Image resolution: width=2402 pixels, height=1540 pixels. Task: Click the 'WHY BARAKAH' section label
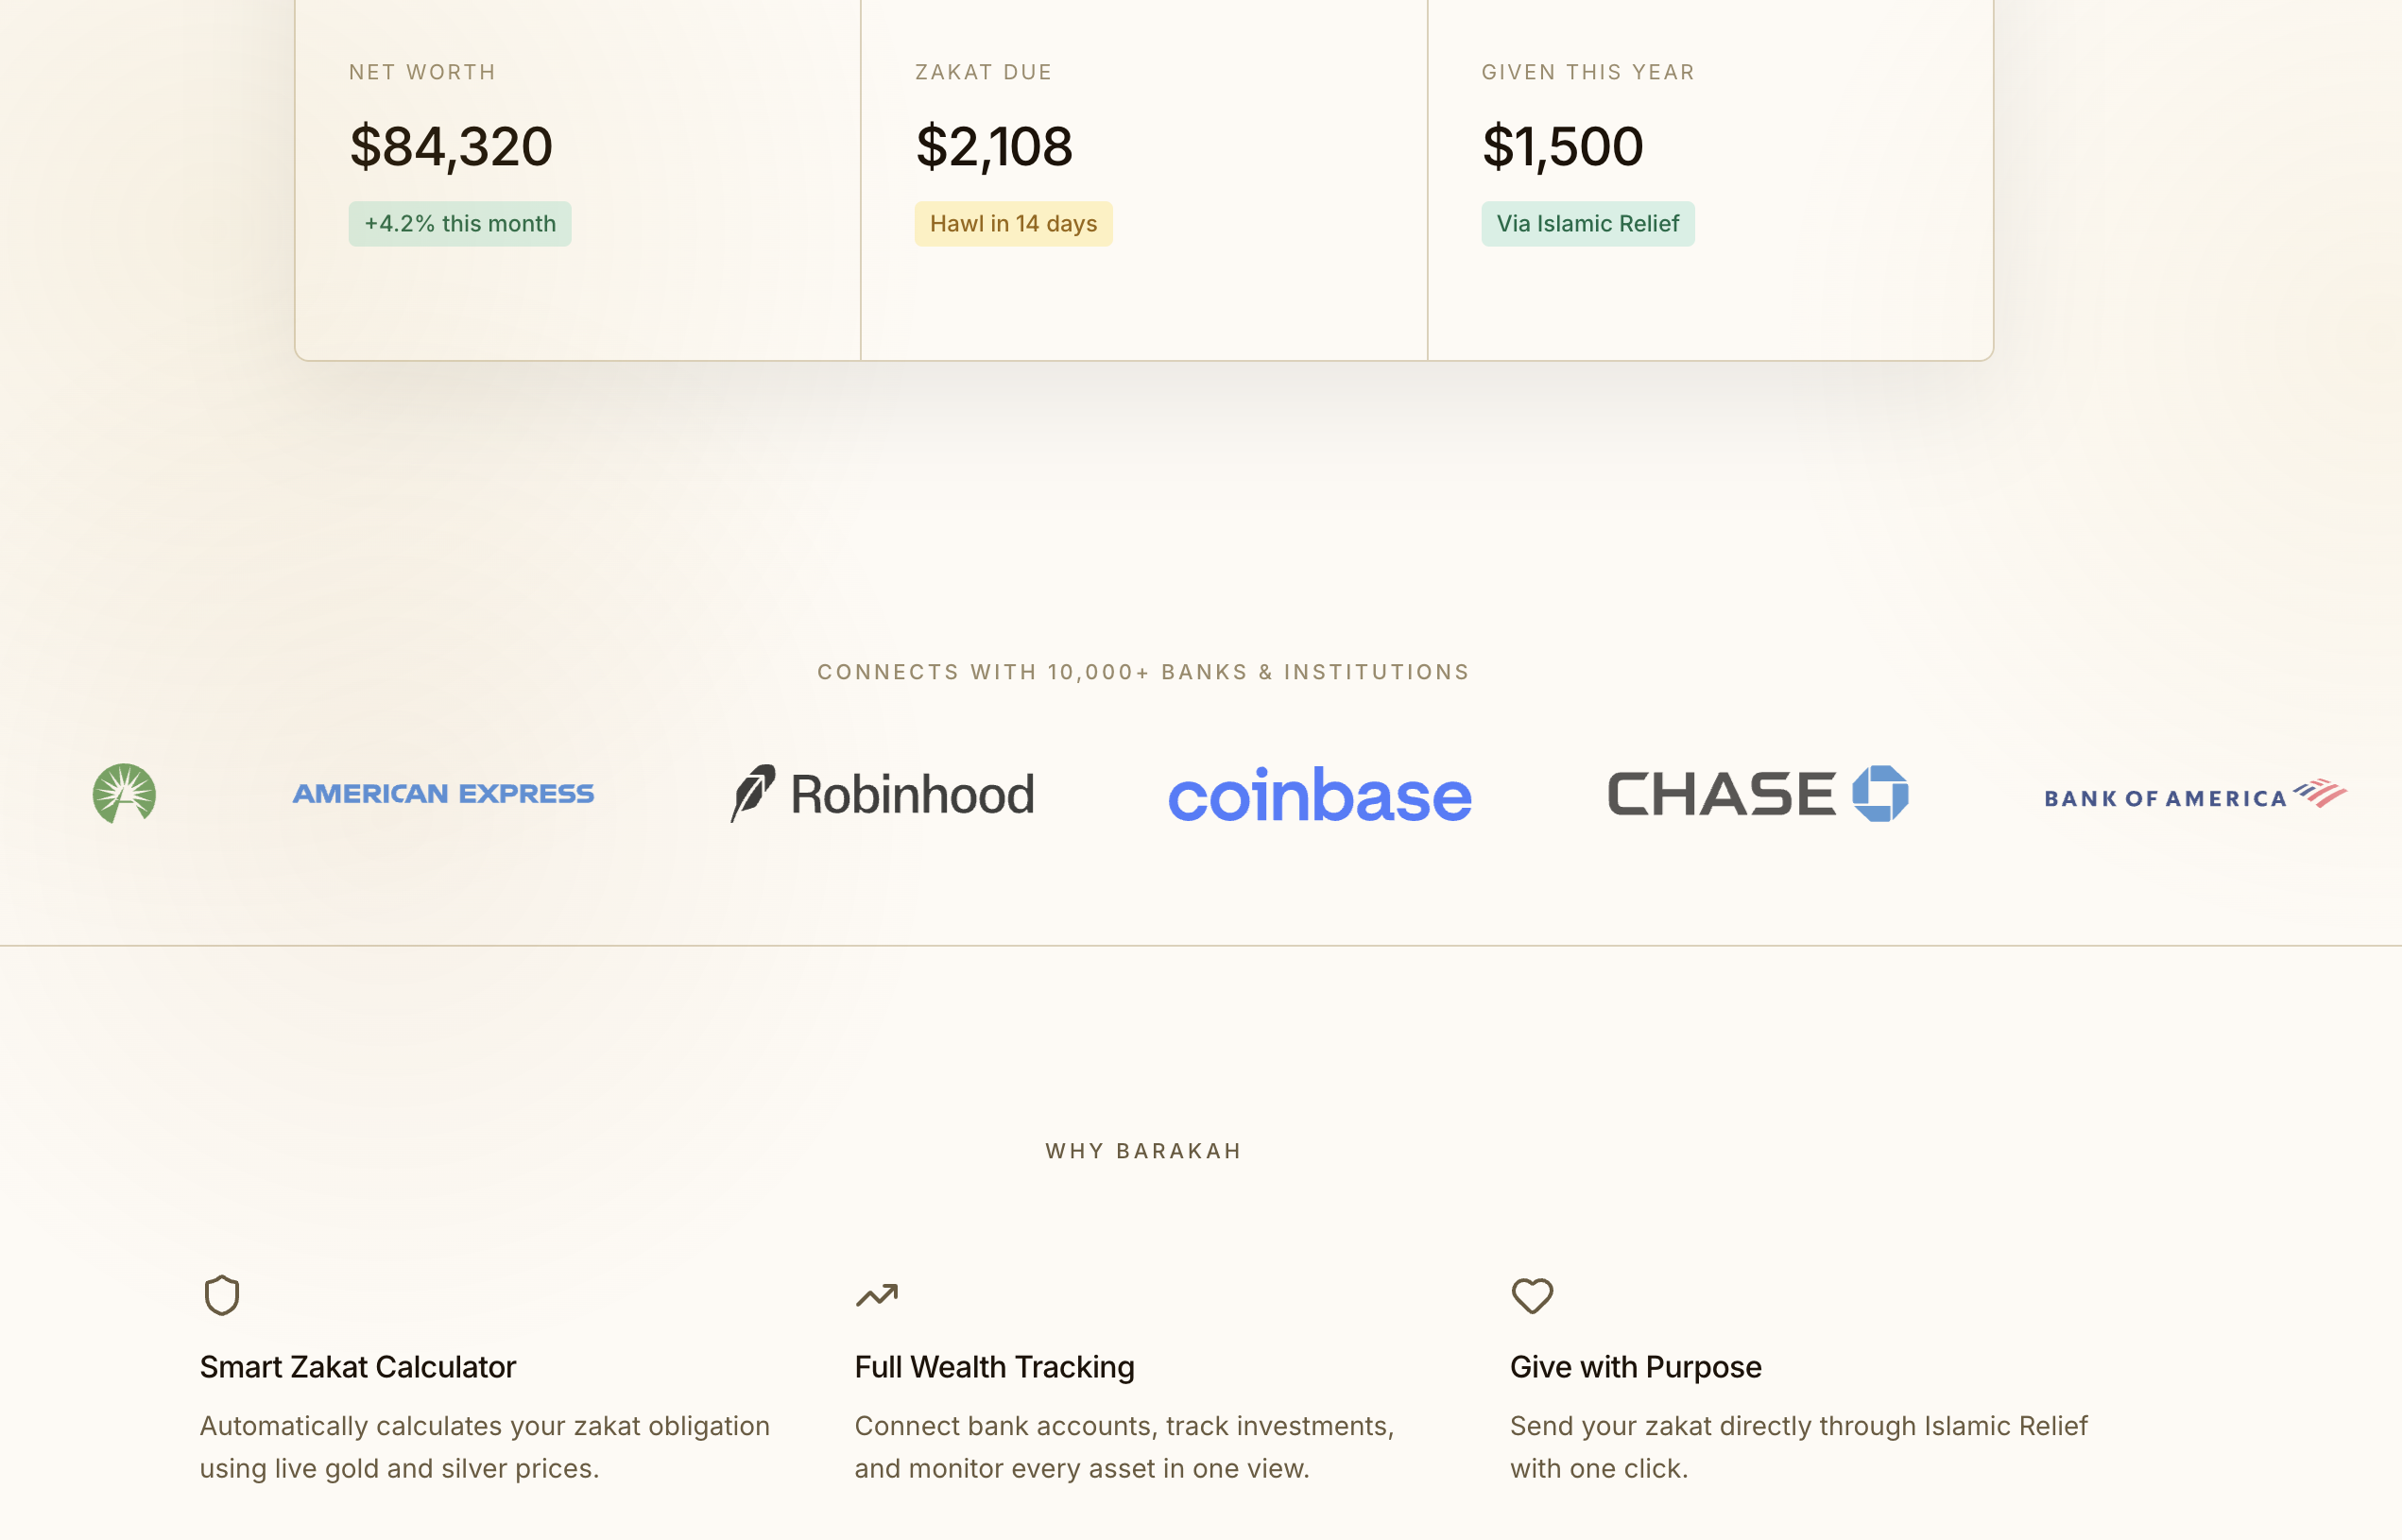(1143, 1151)
